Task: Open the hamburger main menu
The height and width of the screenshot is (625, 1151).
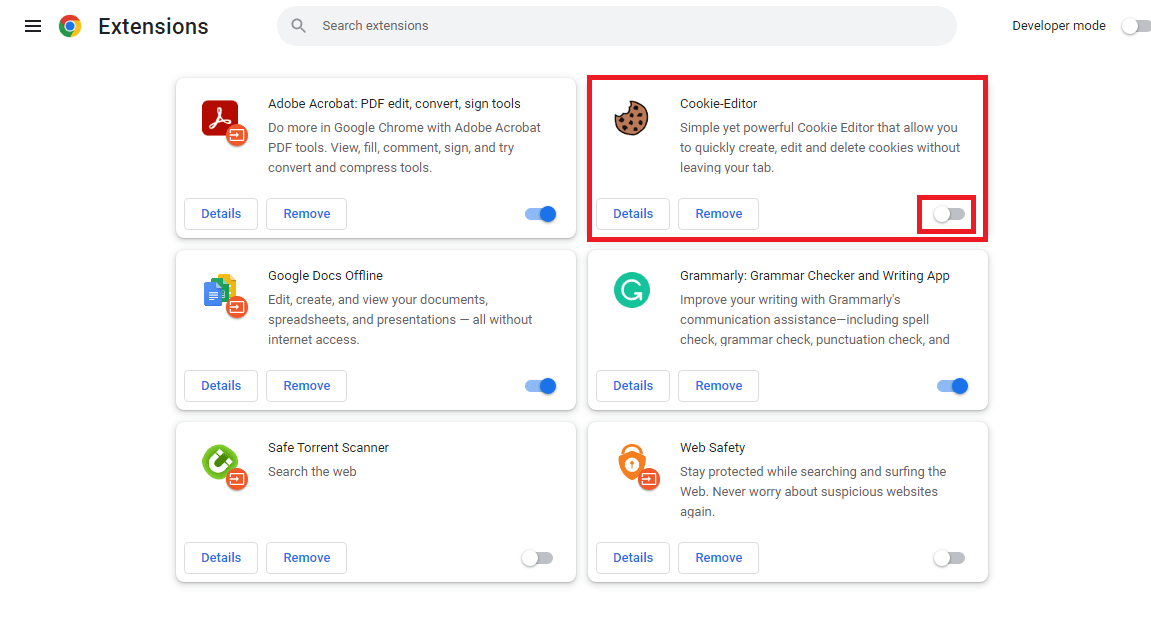Action: click(33, 26)
